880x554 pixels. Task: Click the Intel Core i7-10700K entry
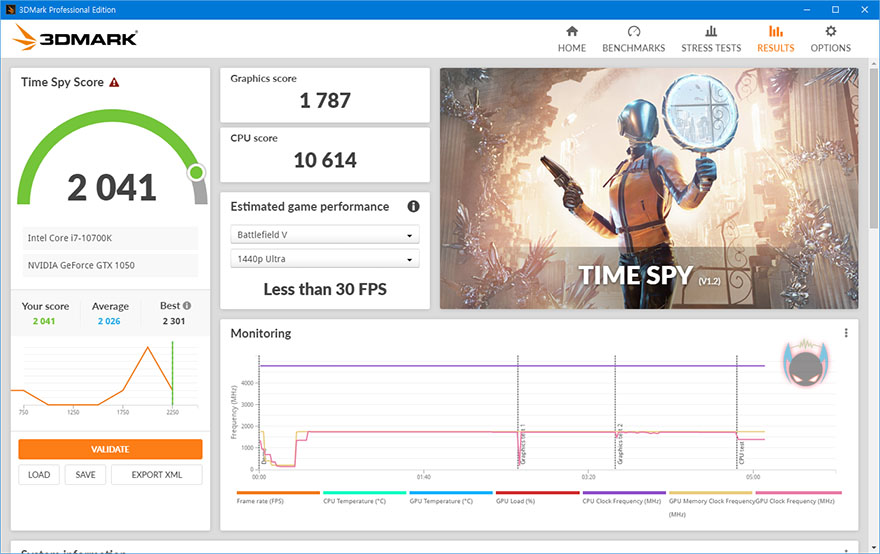(x=110, y=238)
